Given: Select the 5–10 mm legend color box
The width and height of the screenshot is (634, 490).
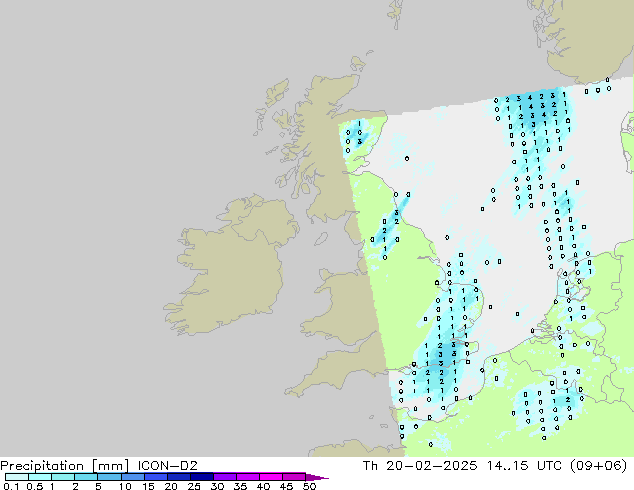Looking at the screenshot, I should point(109,477).
